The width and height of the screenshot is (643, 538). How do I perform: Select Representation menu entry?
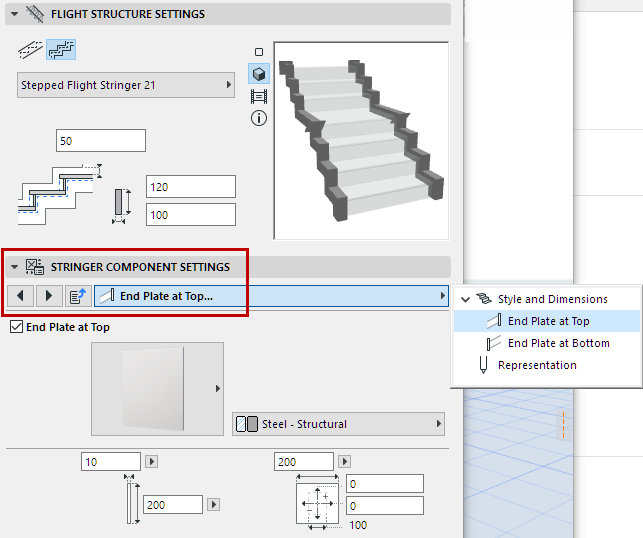pyautogui.click(x=547, y=365)
